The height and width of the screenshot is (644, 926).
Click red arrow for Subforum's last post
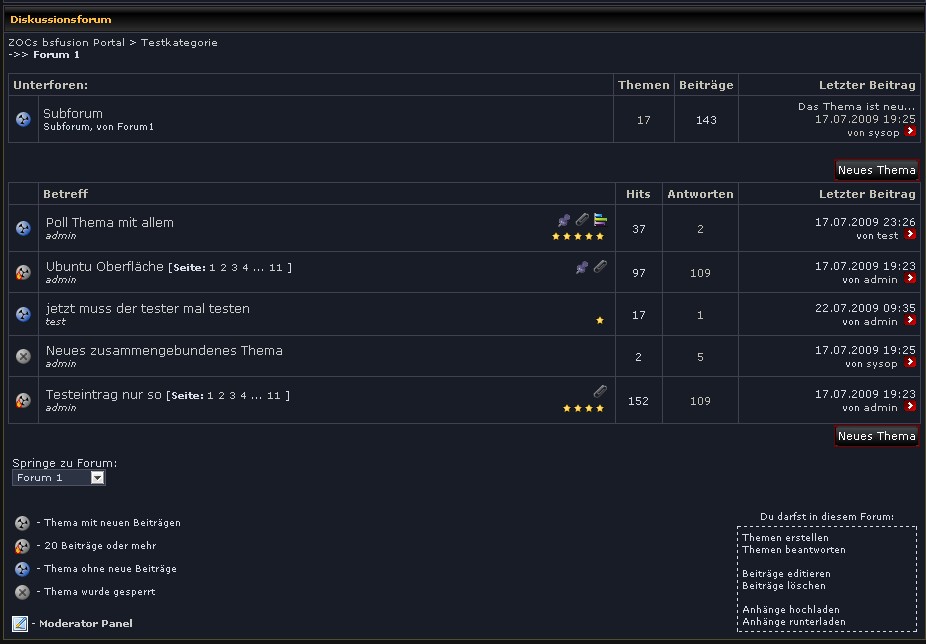910,132
